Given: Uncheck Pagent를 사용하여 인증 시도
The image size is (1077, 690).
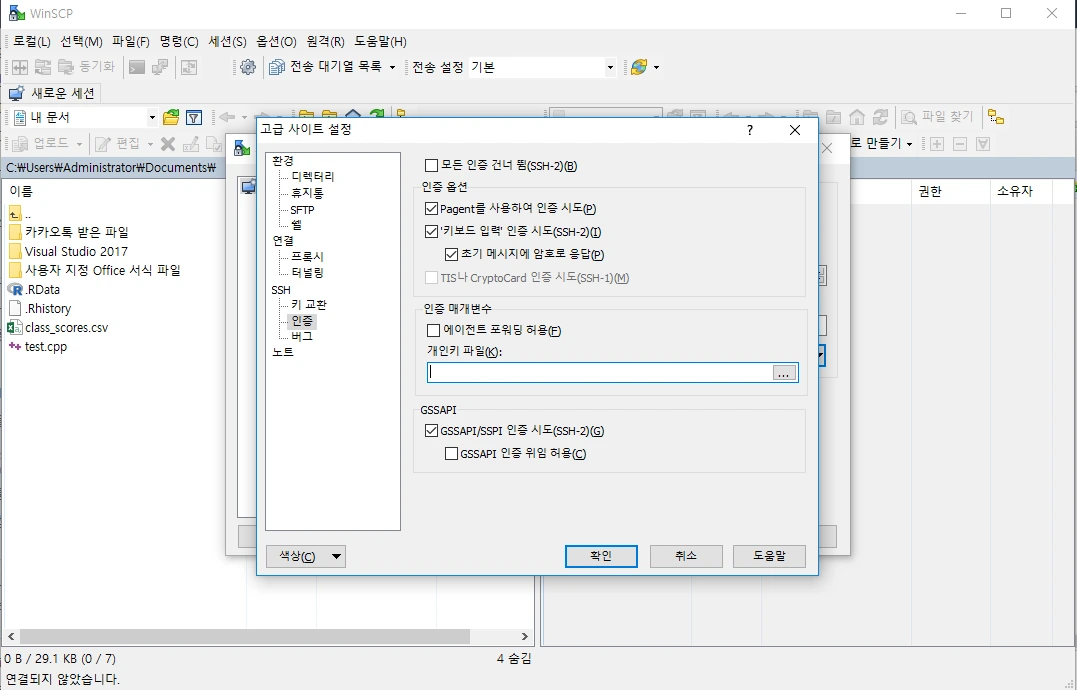Looking at the screenshot, I should pos(433,207).
